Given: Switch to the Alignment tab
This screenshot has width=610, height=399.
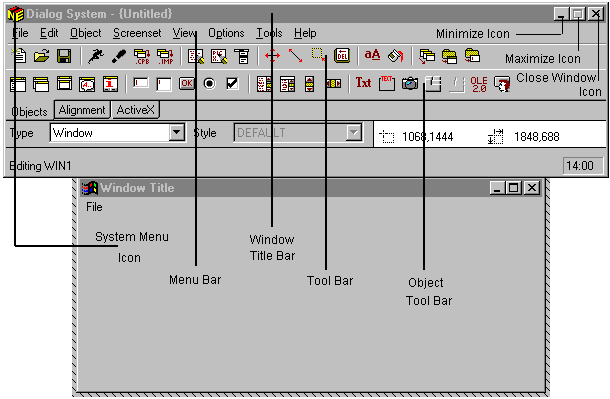Looking at the screenshot, I should 82,110.
